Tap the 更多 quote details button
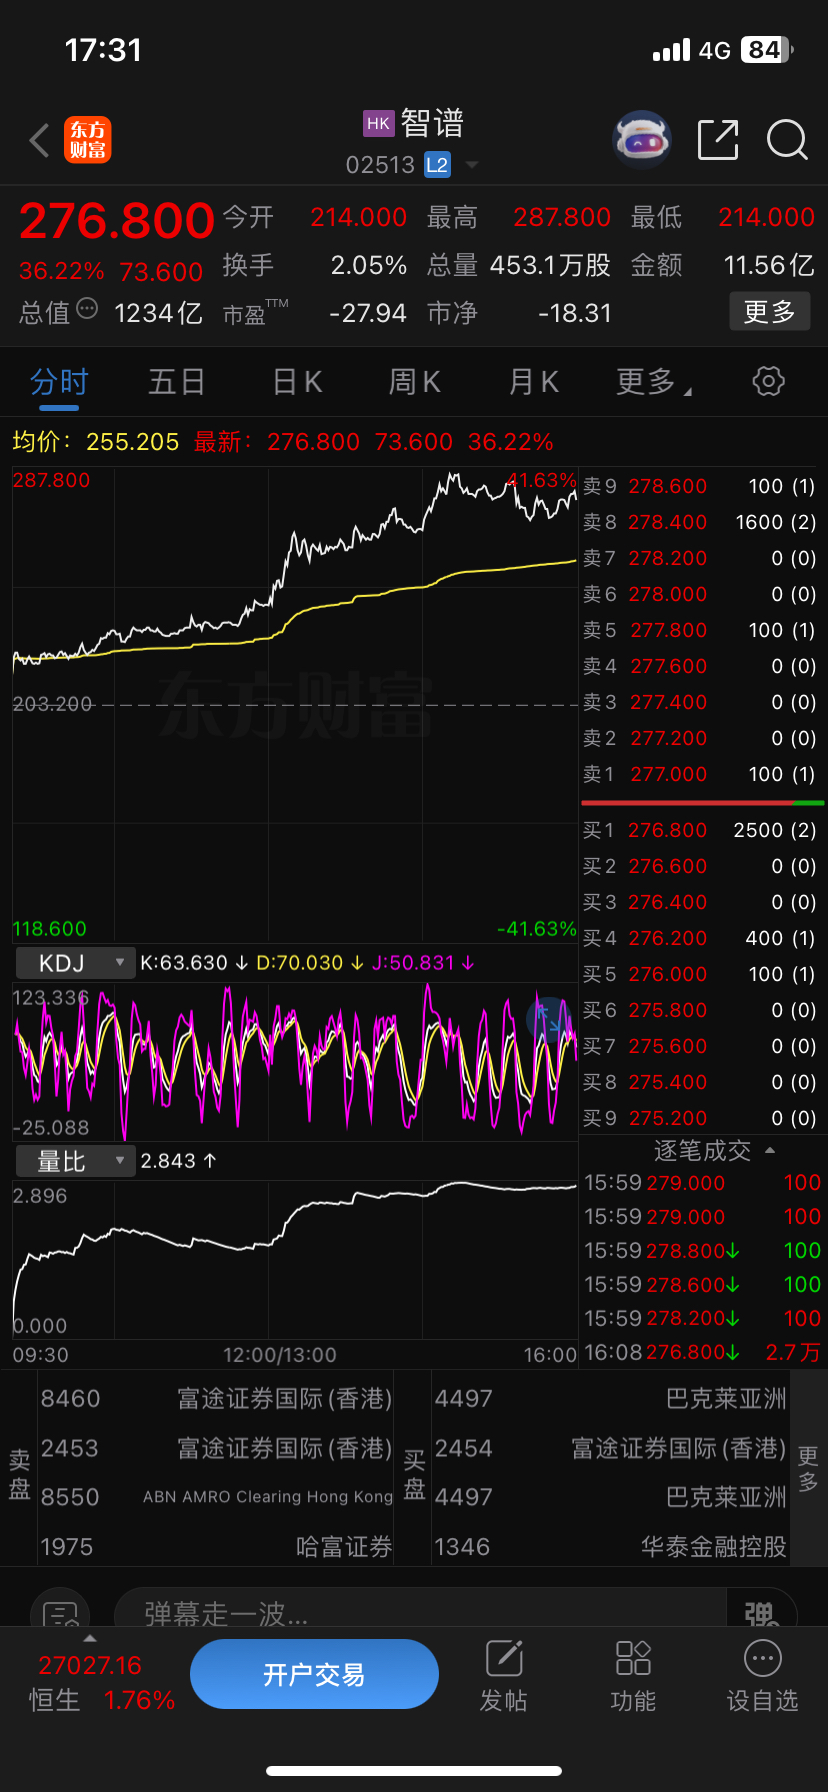Image resolution: width=828 pixels, height=1792 pixels. tap(769, 312)
